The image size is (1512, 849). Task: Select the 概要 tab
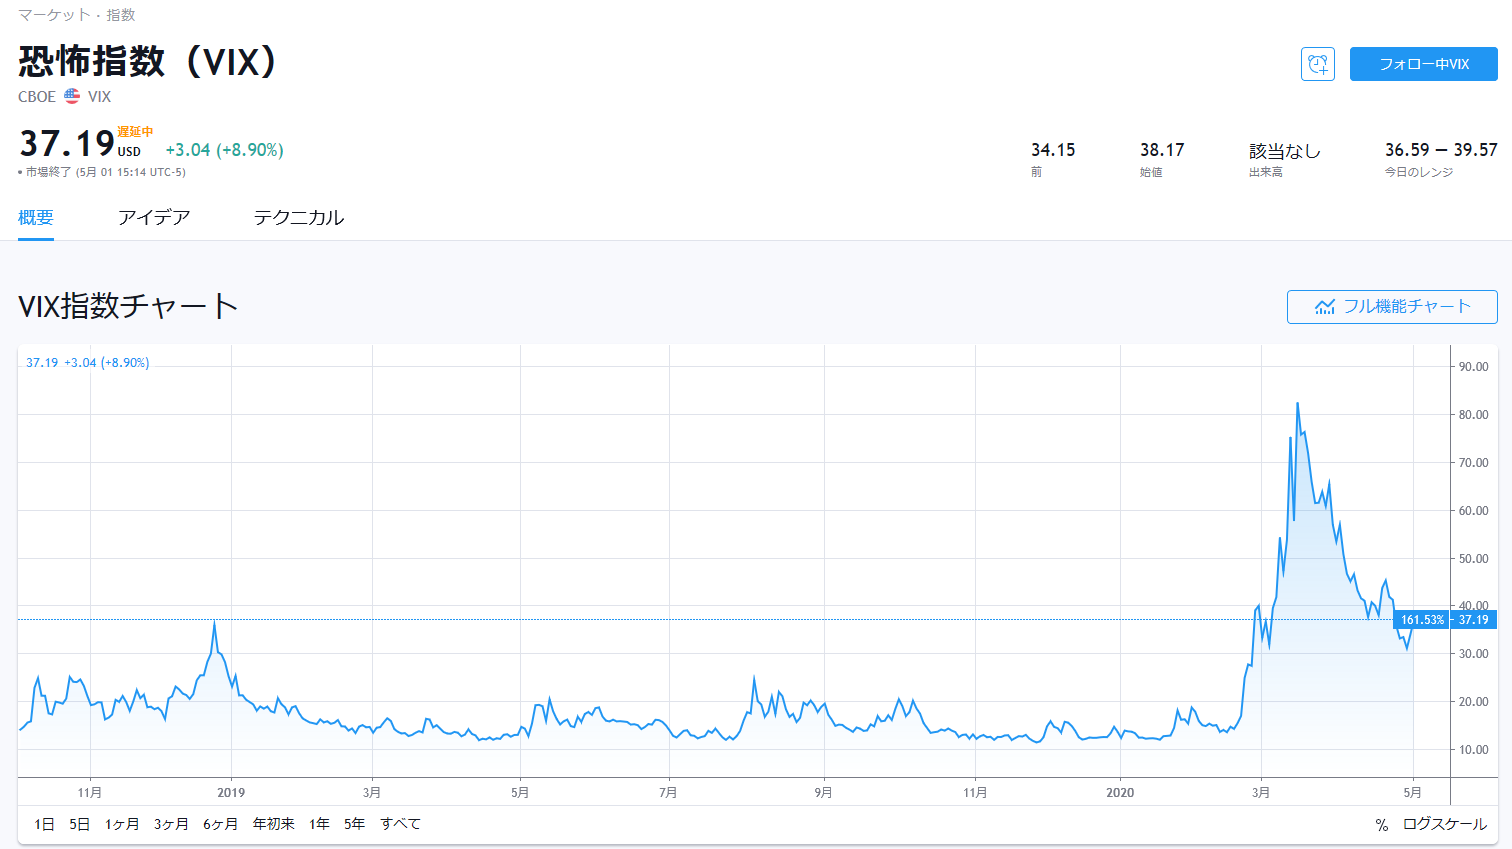[36, 217]
